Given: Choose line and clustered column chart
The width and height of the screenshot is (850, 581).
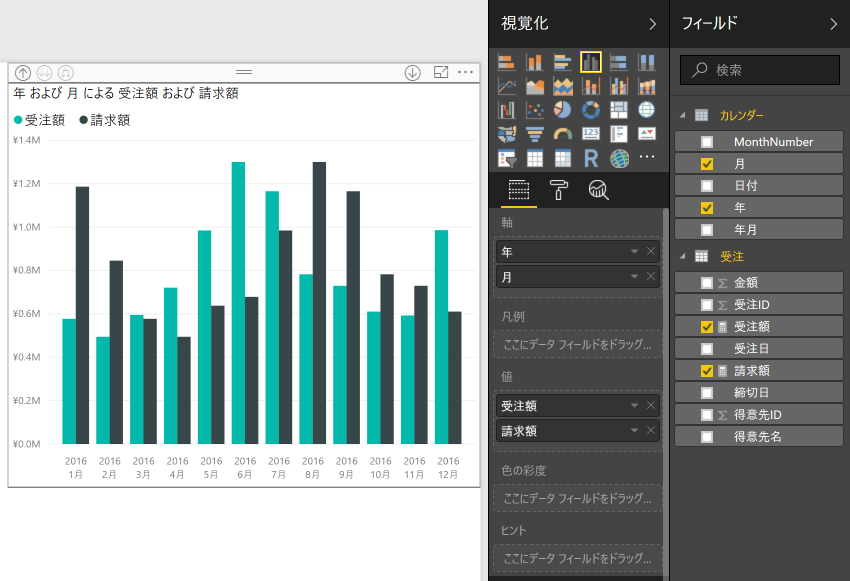Looking at the screenshot, I should tap(619, 86).
